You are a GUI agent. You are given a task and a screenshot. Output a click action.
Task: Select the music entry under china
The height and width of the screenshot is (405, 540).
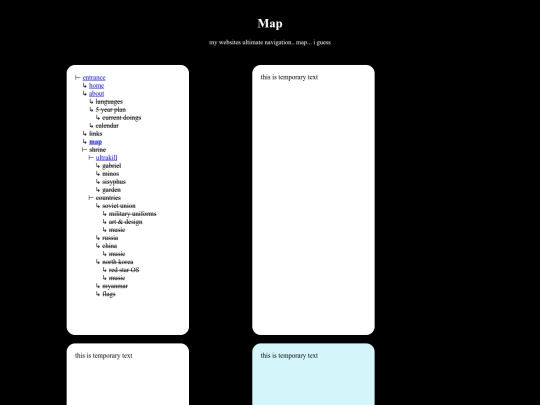(x=117, y=254)
